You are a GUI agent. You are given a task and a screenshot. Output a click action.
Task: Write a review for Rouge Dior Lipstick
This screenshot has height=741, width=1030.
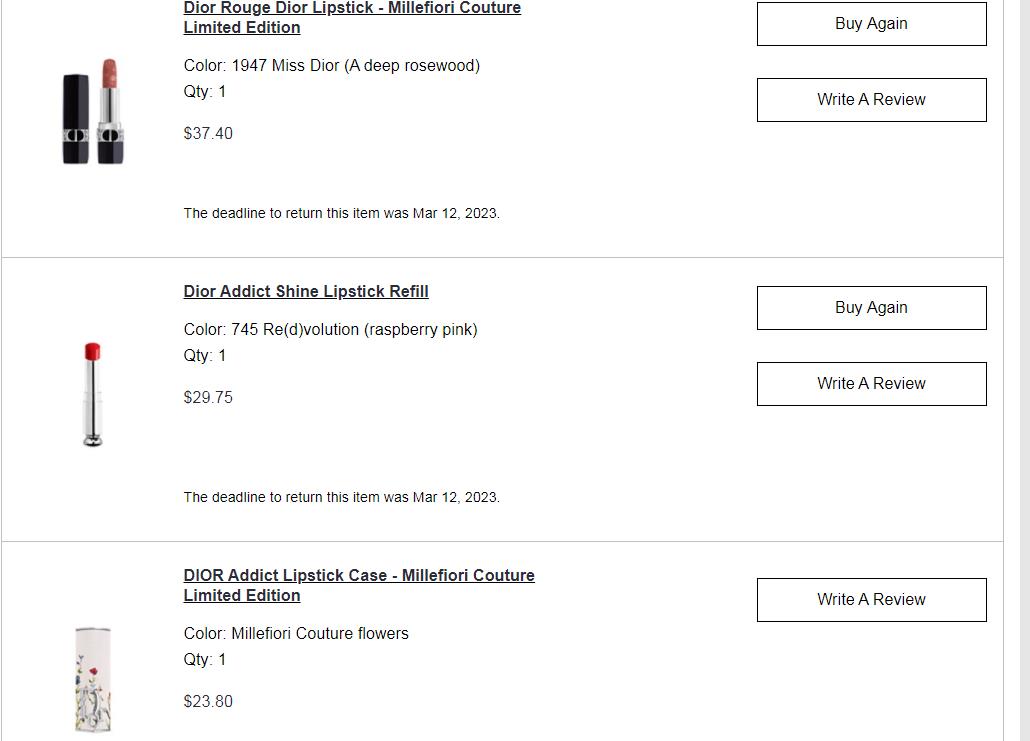(871, 100)
